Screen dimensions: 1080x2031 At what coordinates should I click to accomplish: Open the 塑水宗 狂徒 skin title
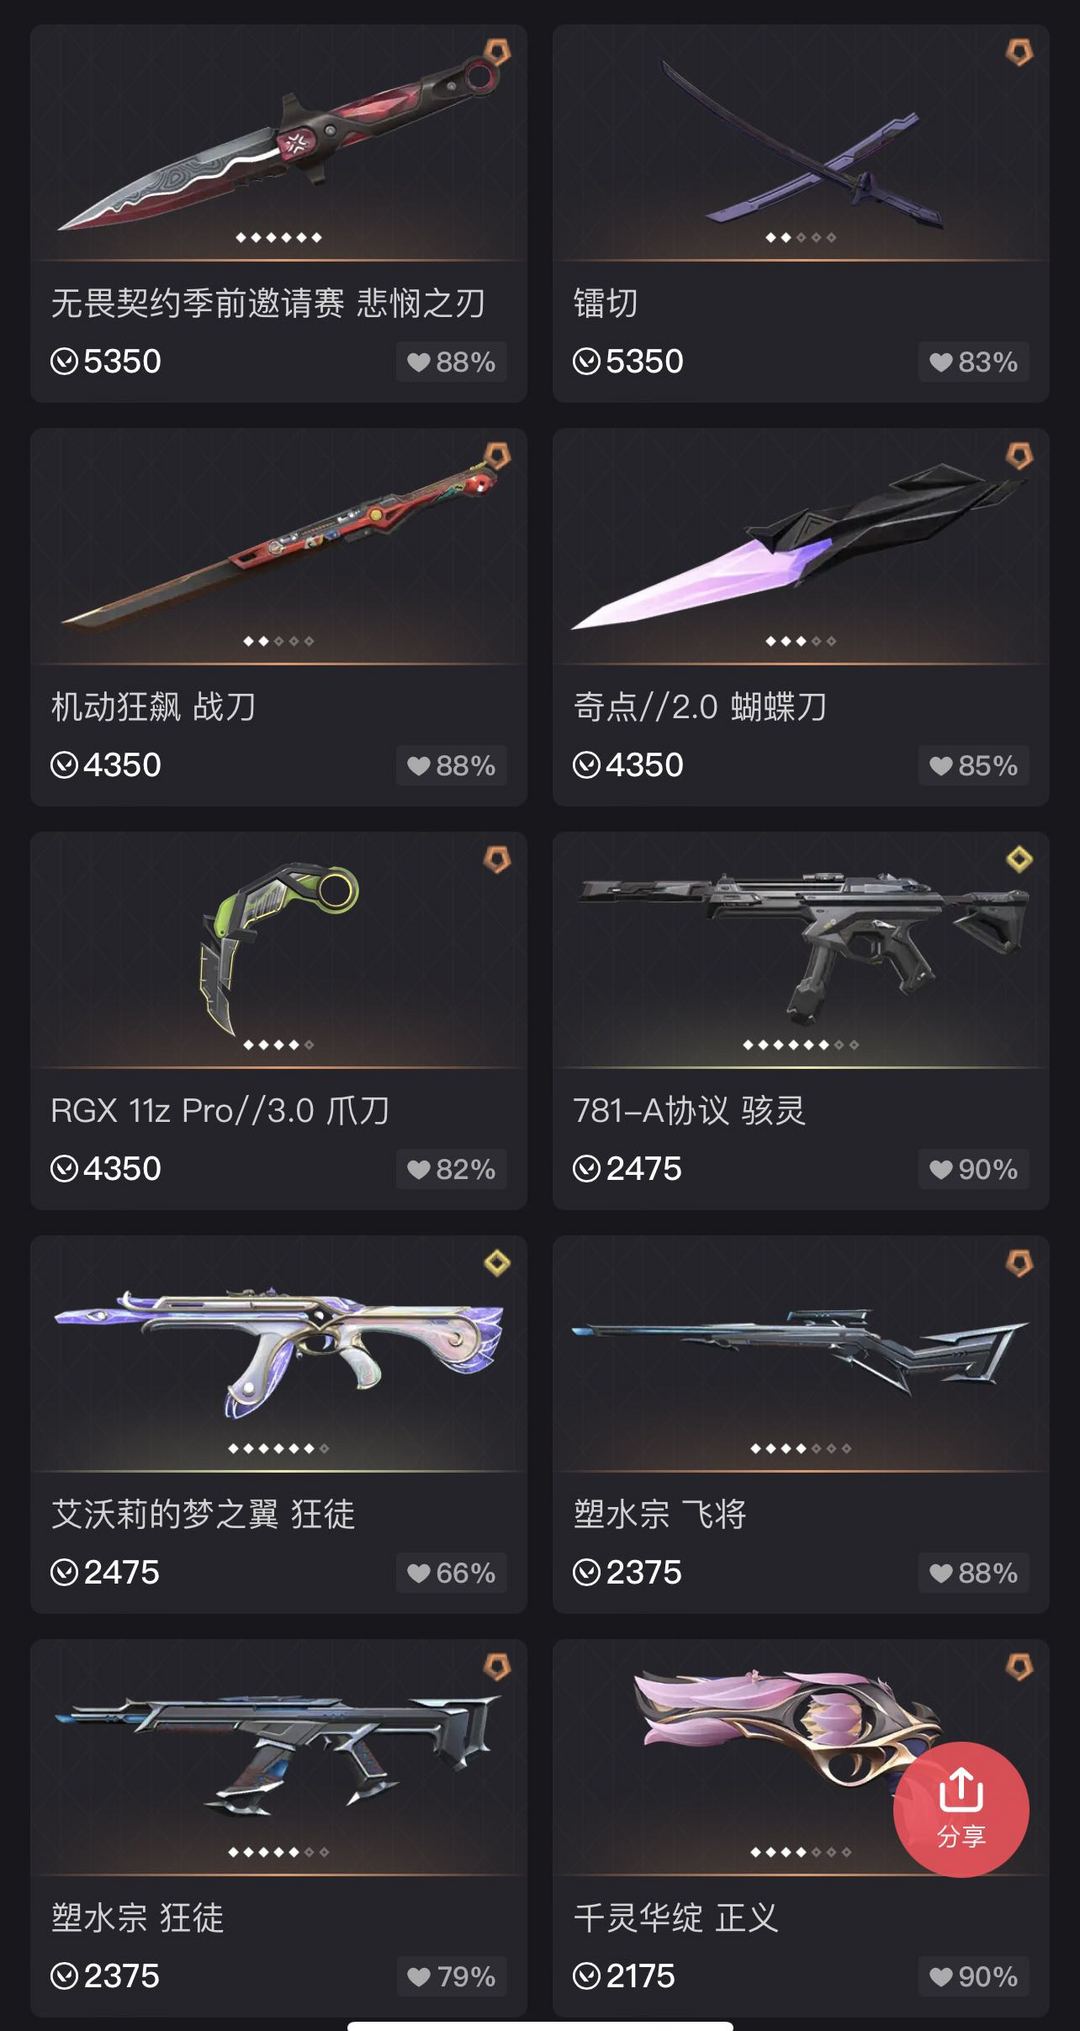[x=137, y=1918]
